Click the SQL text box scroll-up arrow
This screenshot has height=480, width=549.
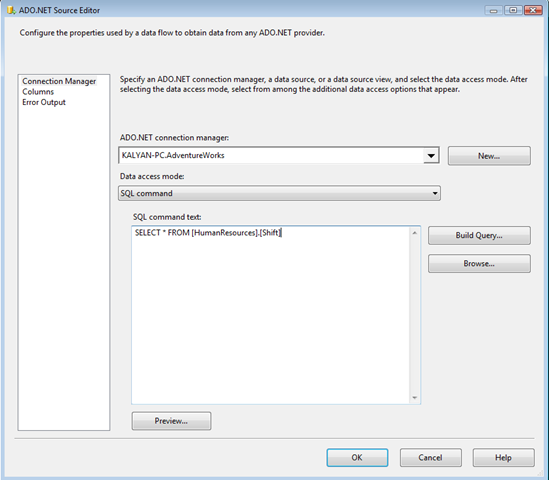415,233
